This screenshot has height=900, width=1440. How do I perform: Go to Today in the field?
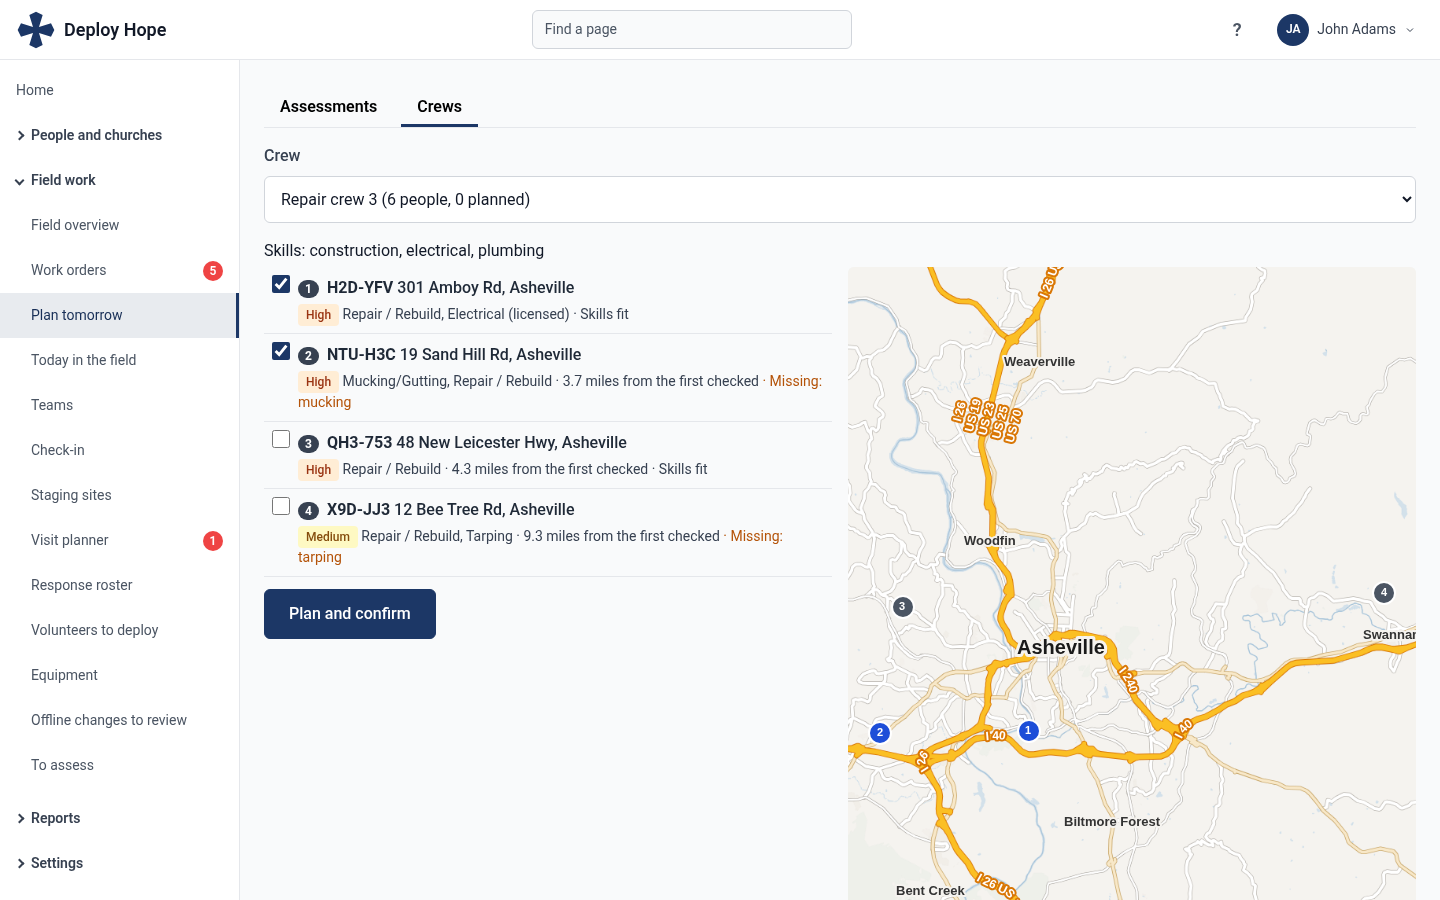120,360
